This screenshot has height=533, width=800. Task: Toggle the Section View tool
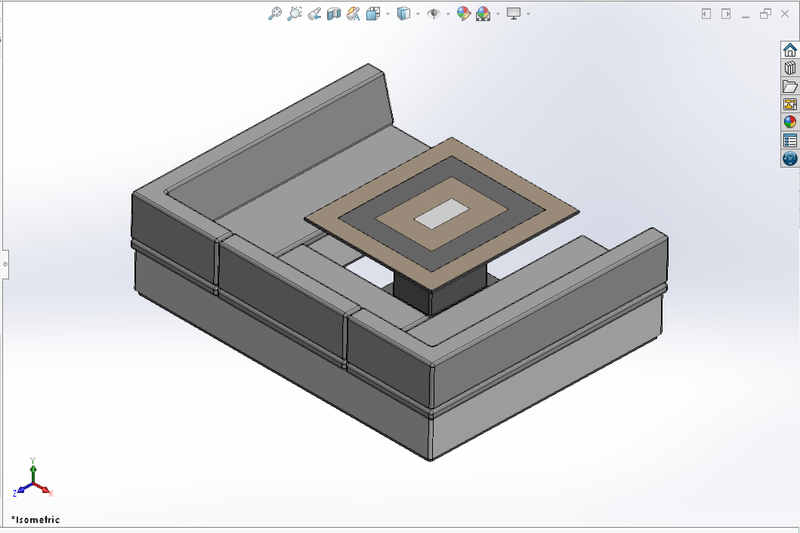tap(334, 14)
